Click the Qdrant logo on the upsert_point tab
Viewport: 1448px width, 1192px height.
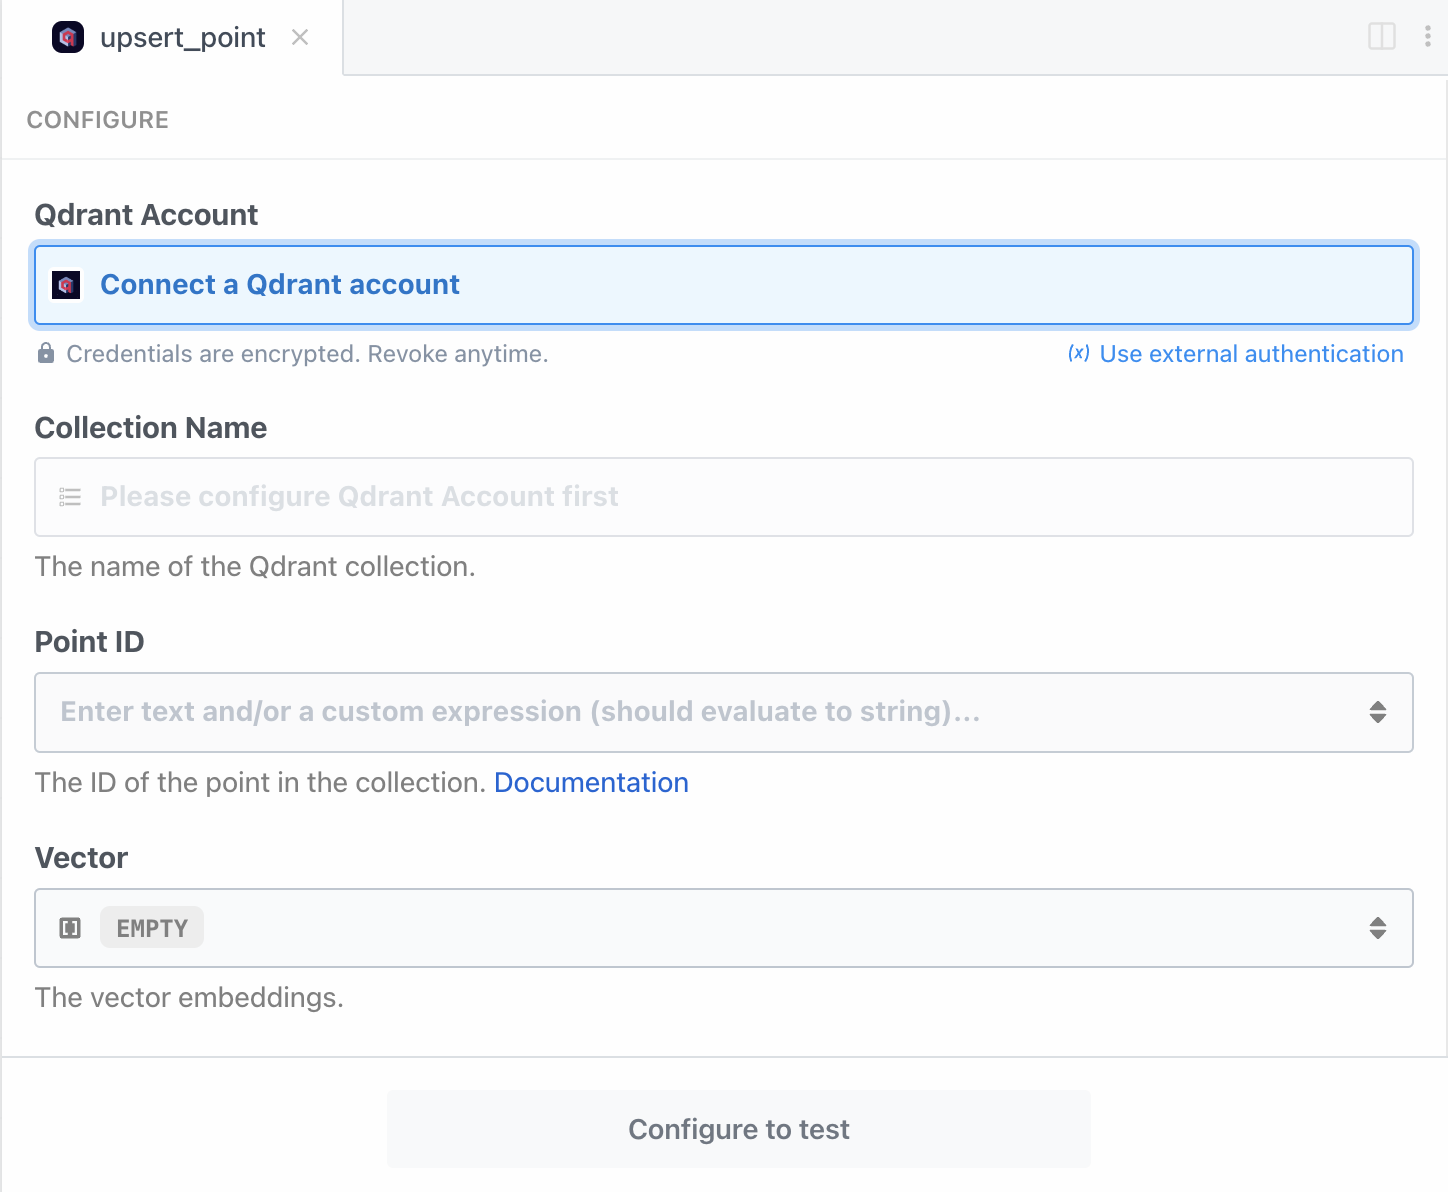click(x=68, y=37)
